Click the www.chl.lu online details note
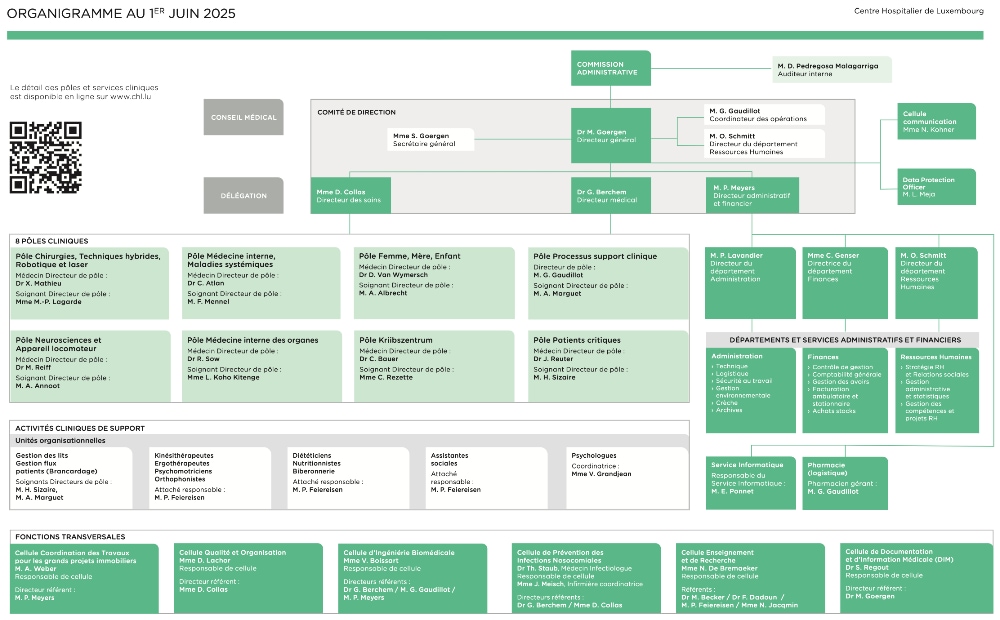 point(84,92)
